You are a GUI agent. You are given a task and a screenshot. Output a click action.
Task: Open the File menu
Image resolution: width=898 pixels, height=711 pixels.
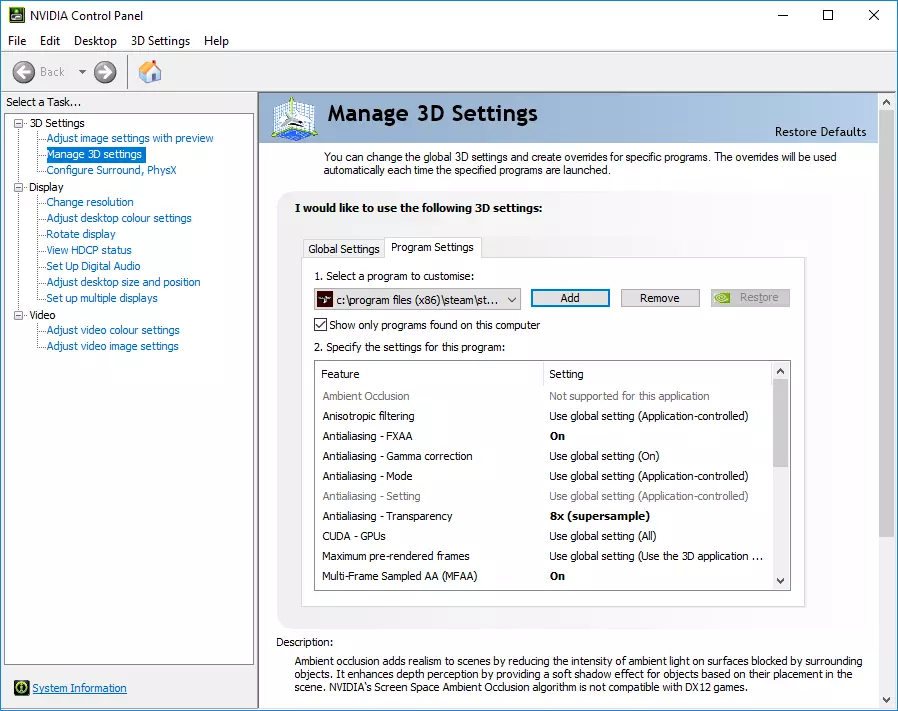click(17, 41)
